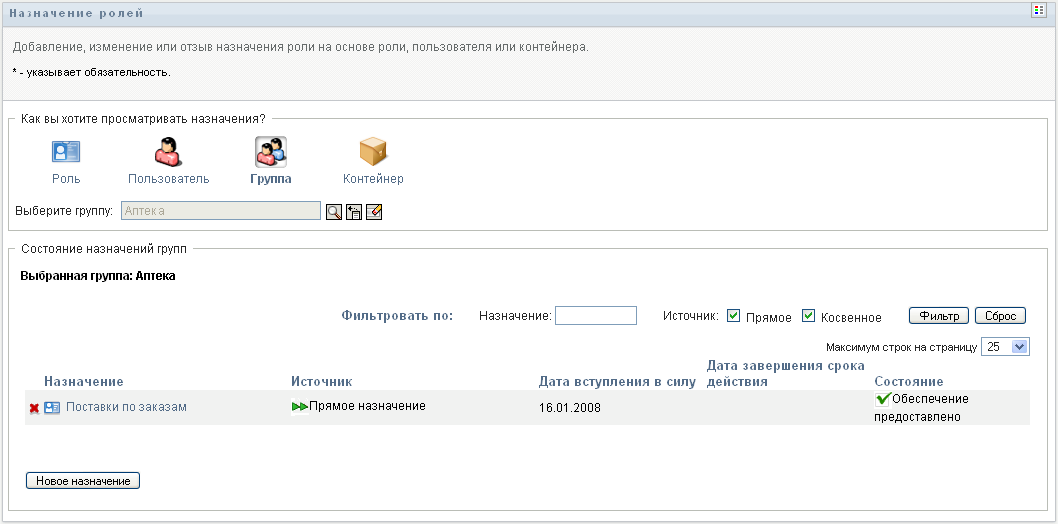Open the Поставки по заказам link

126,407
